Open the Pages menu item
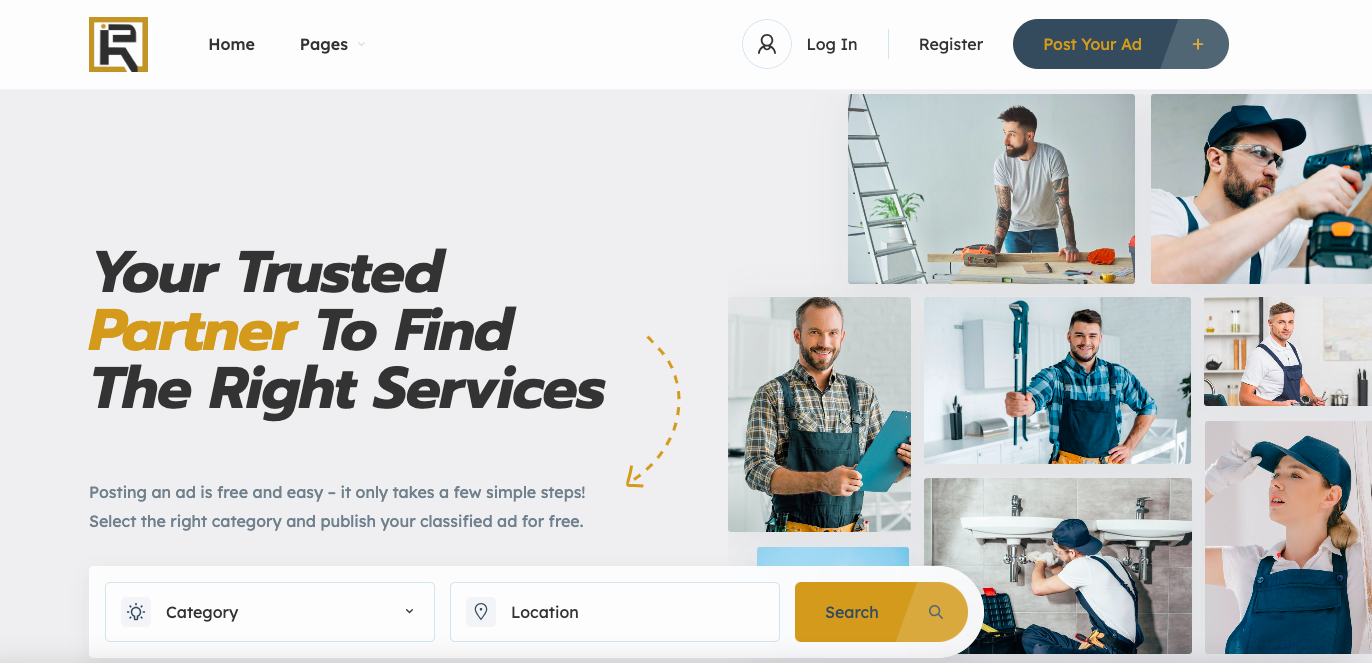The image size is (1372, 663). 324,44
